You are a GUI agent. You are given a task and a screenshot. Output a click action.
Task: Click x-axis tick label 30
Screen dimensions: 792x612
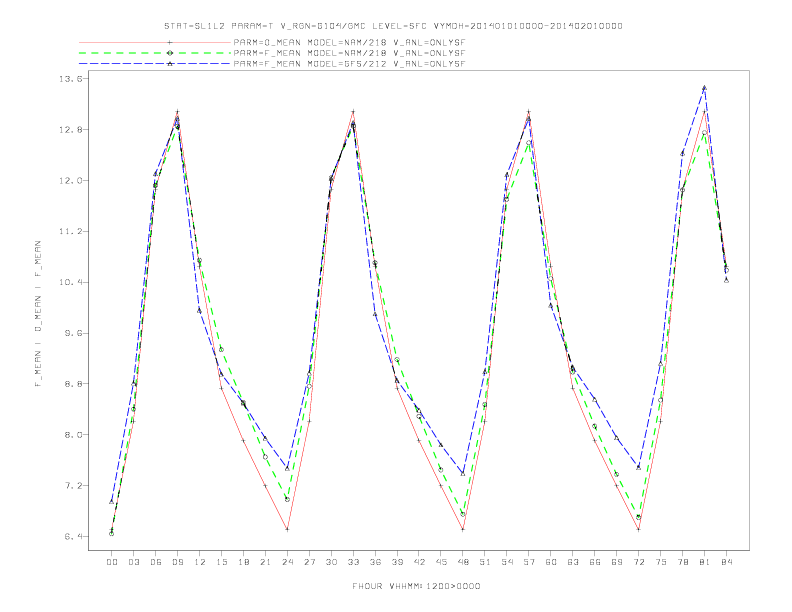tap(331, 562)
